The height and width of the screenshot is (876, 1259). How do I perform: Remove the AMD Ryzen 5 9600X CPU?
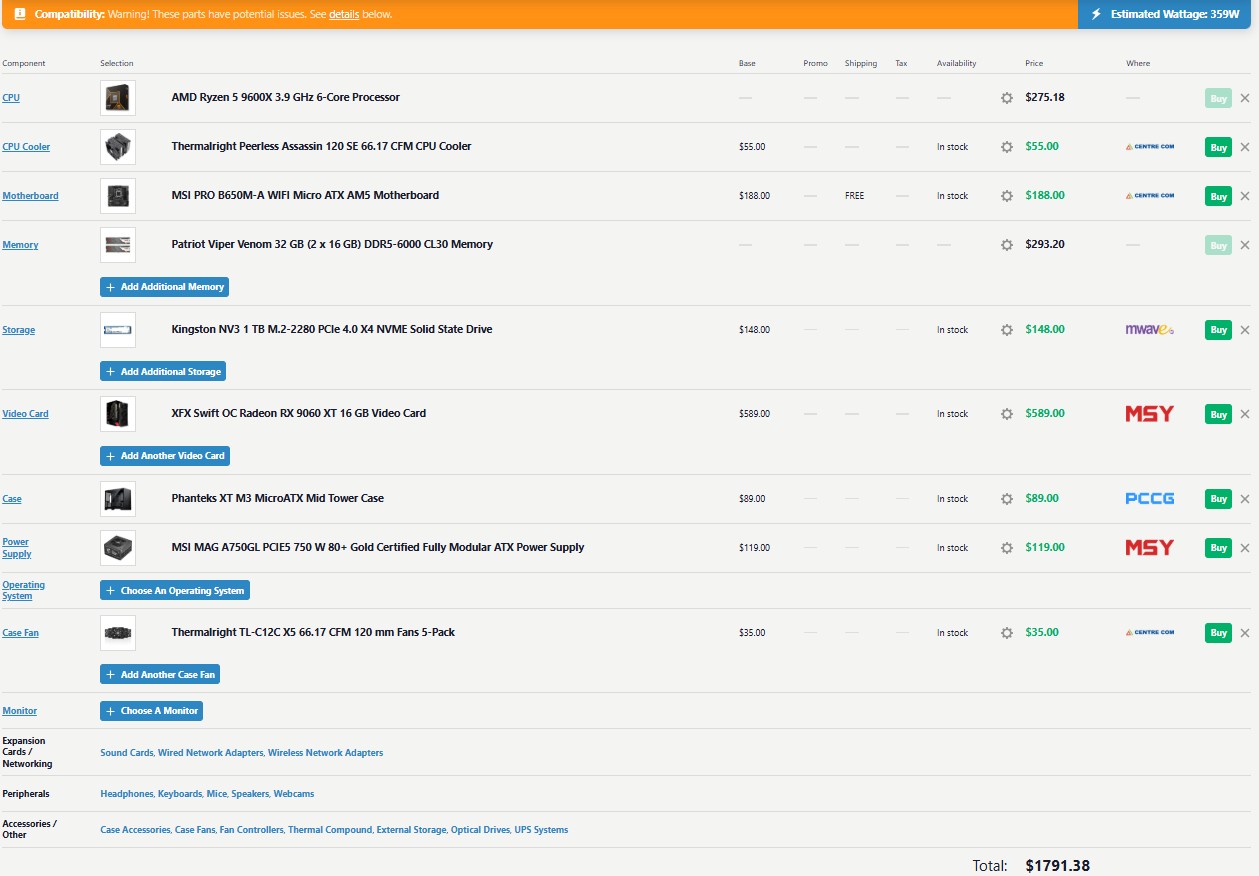coord(1245,98)
